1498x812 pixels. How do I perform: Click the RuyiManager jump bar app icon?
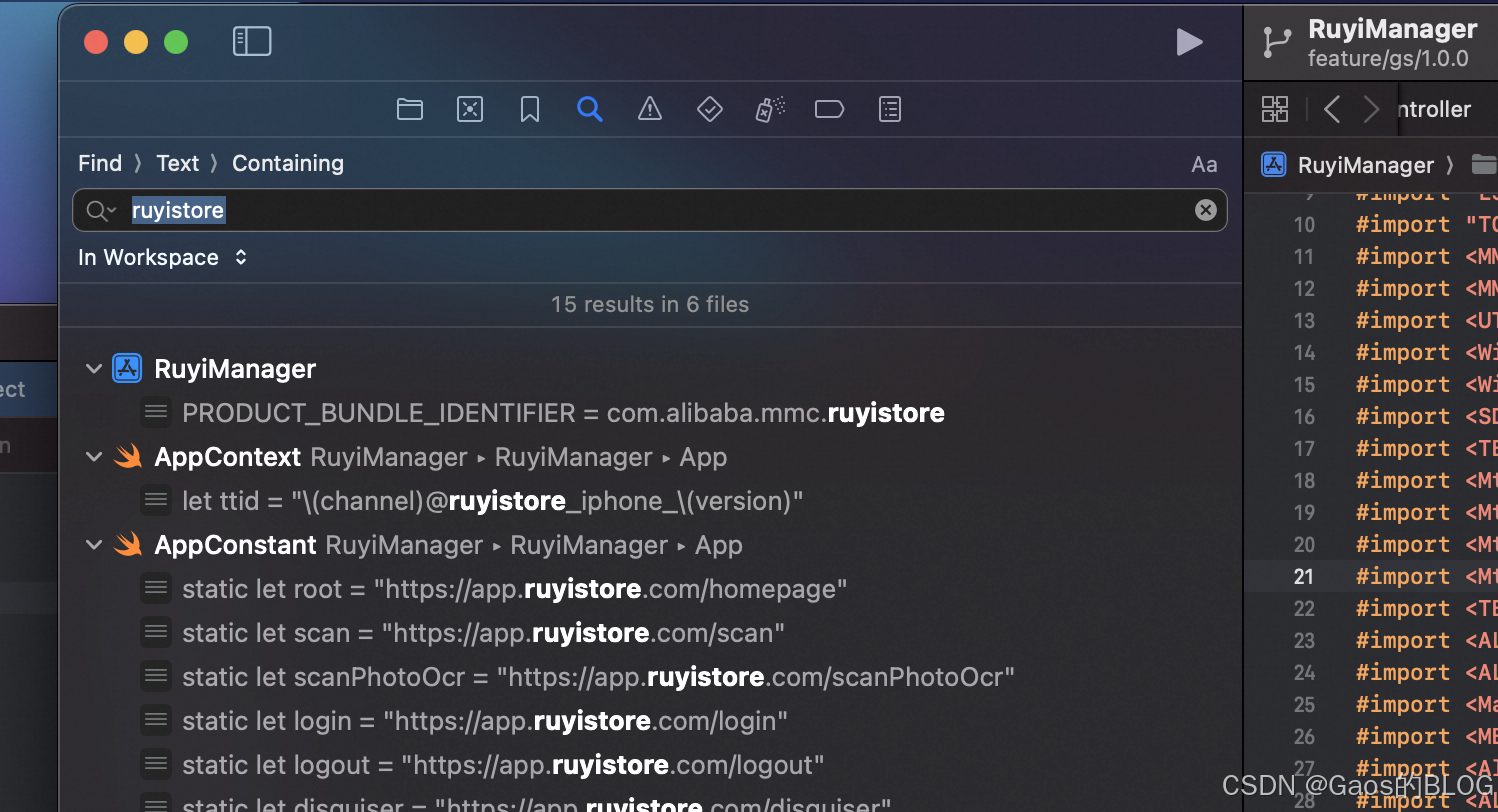(1273, 164)
